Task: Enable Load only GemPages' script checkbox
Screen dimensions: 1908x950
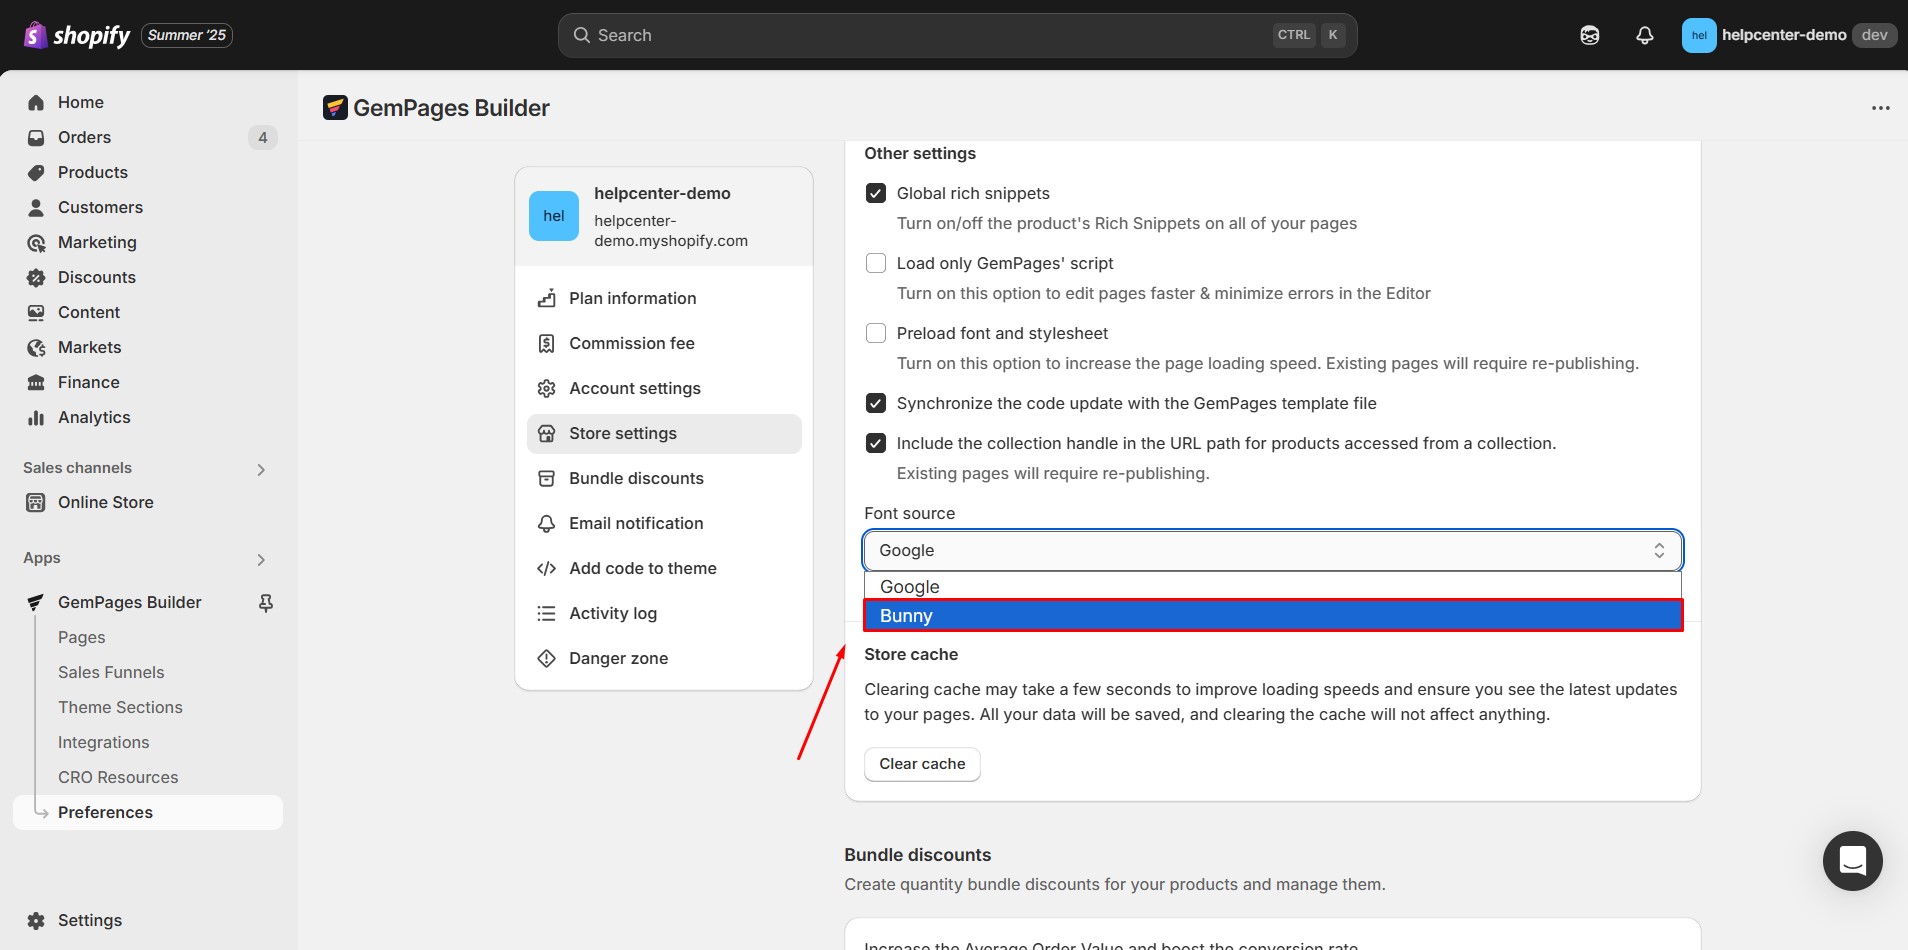Action: point(876,263)
